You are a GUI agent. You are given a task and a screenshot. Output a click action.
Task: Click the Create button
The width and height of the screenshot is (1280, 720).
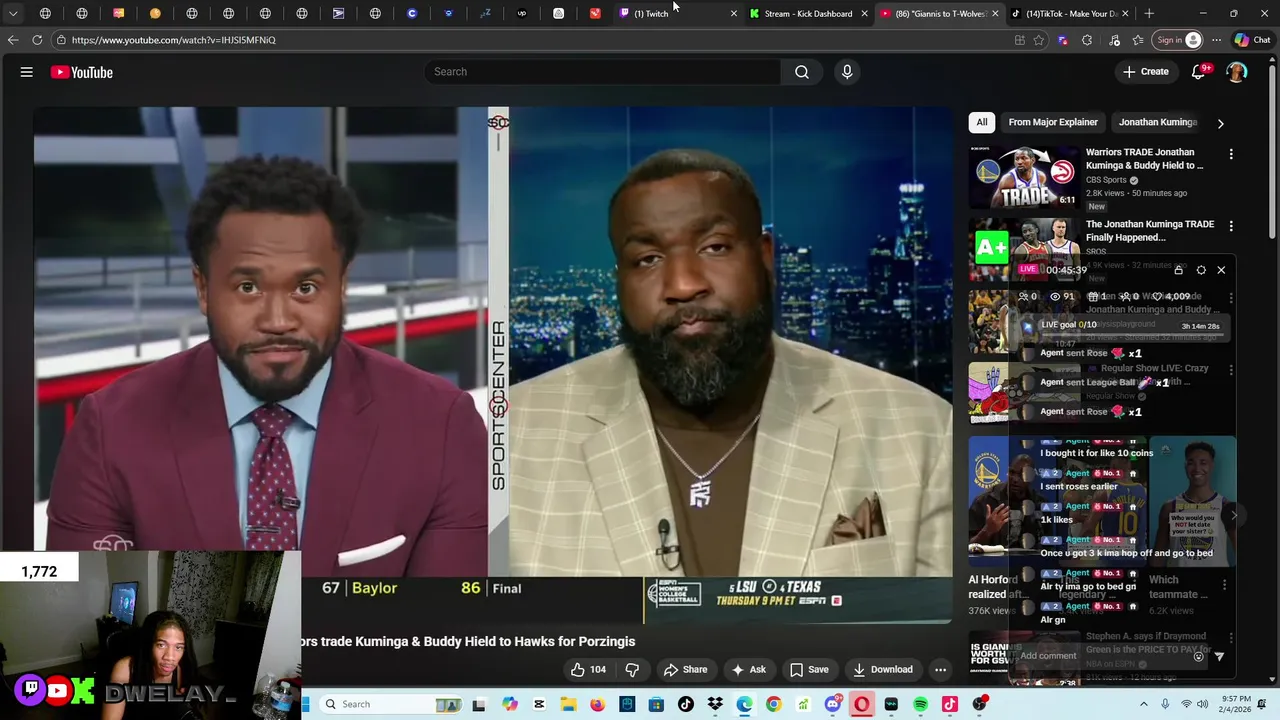pyautogui.click(x=1145, y=72)
